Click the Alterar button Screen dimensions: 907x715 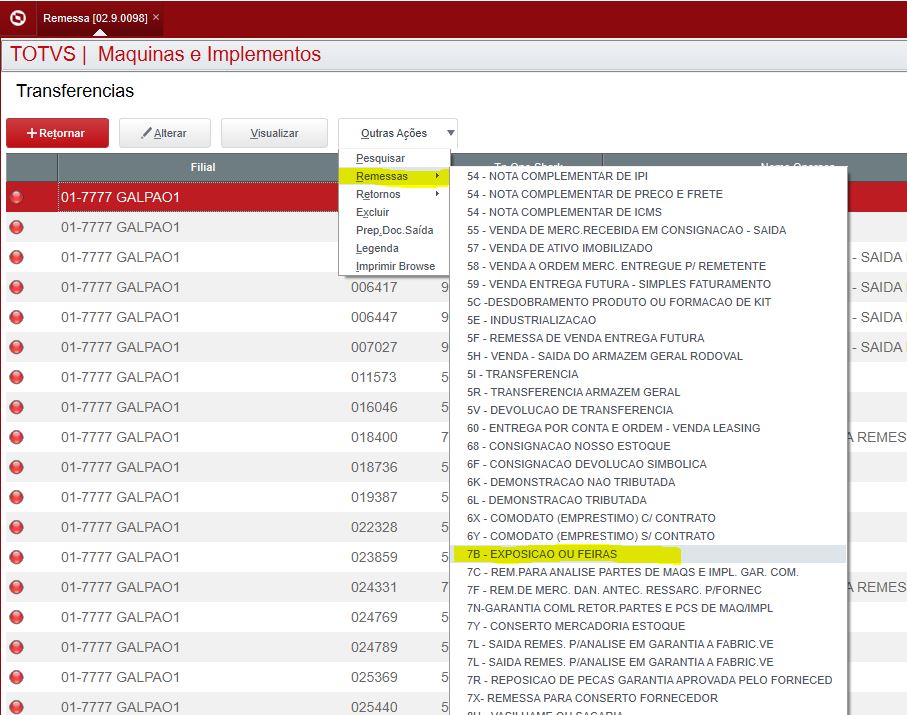165,133
